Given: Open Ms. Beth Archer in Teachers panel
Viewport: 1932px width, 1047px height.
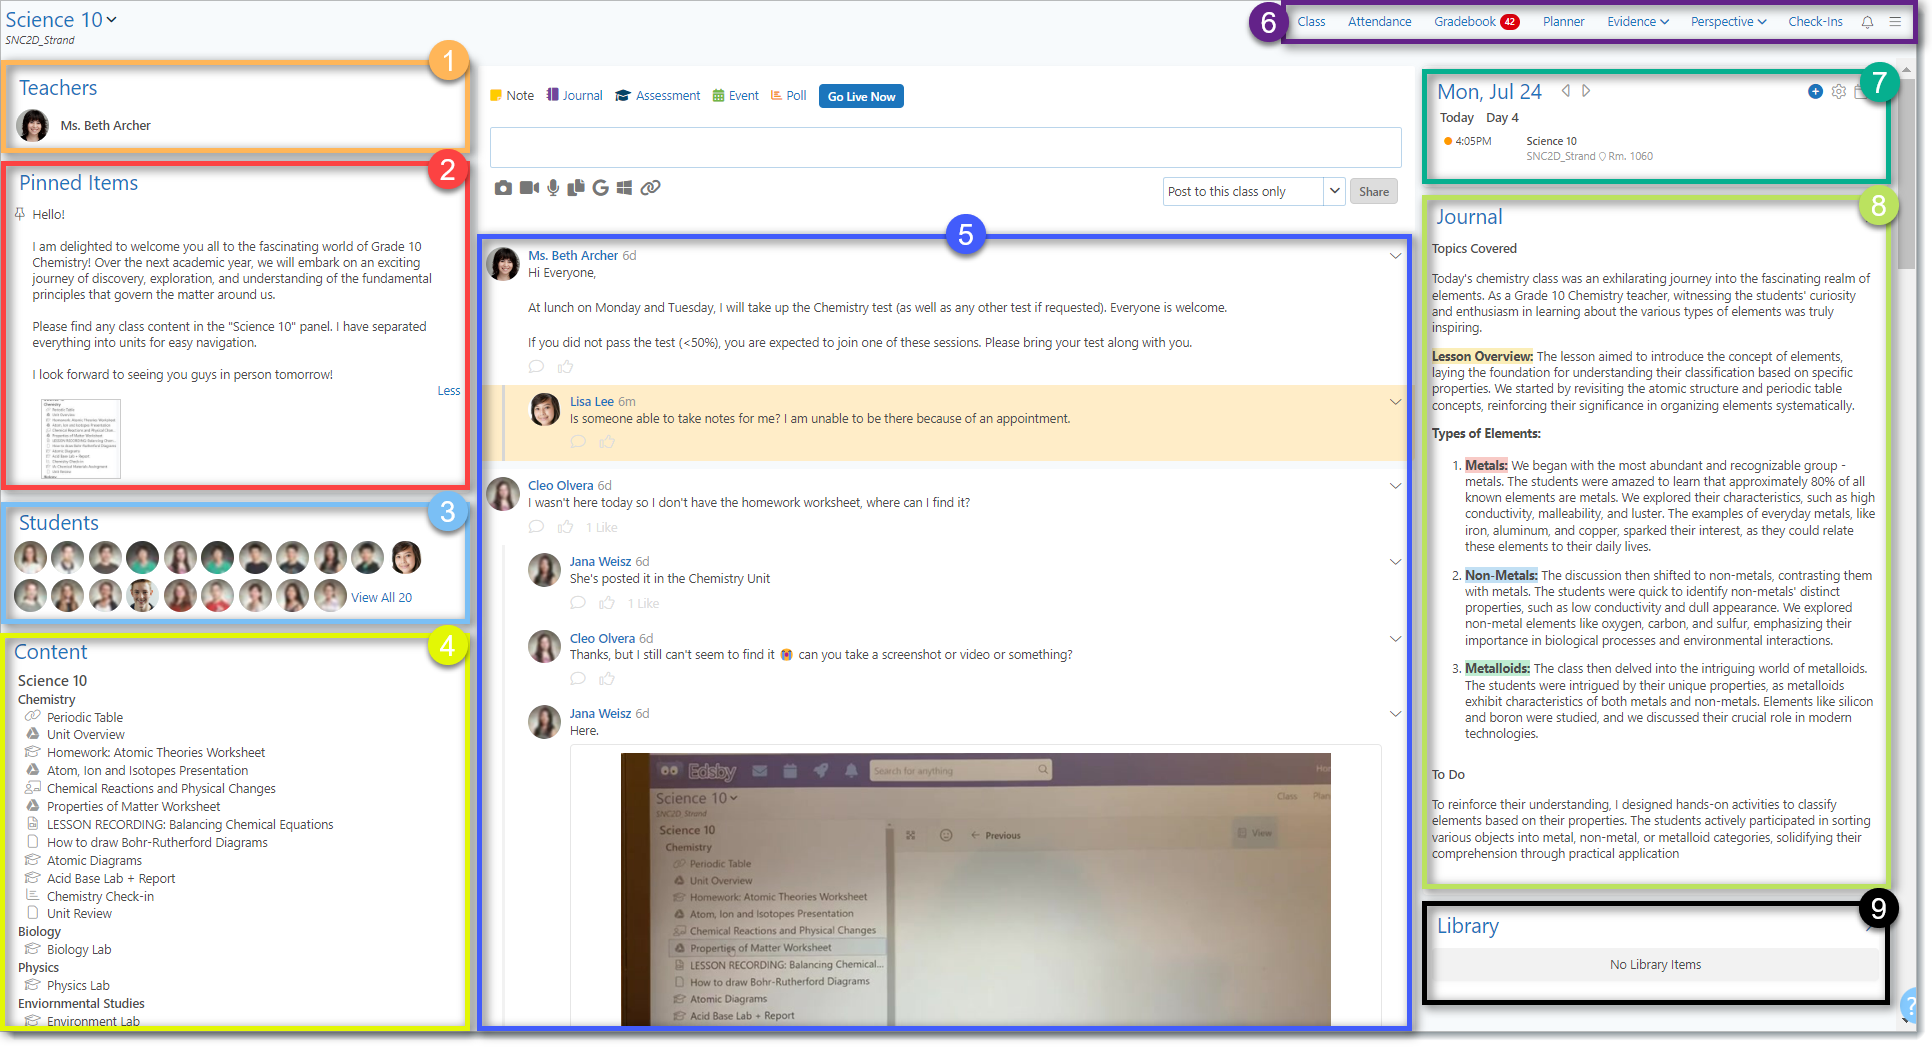Looking at the screenshot, I should tap(105, 126).
